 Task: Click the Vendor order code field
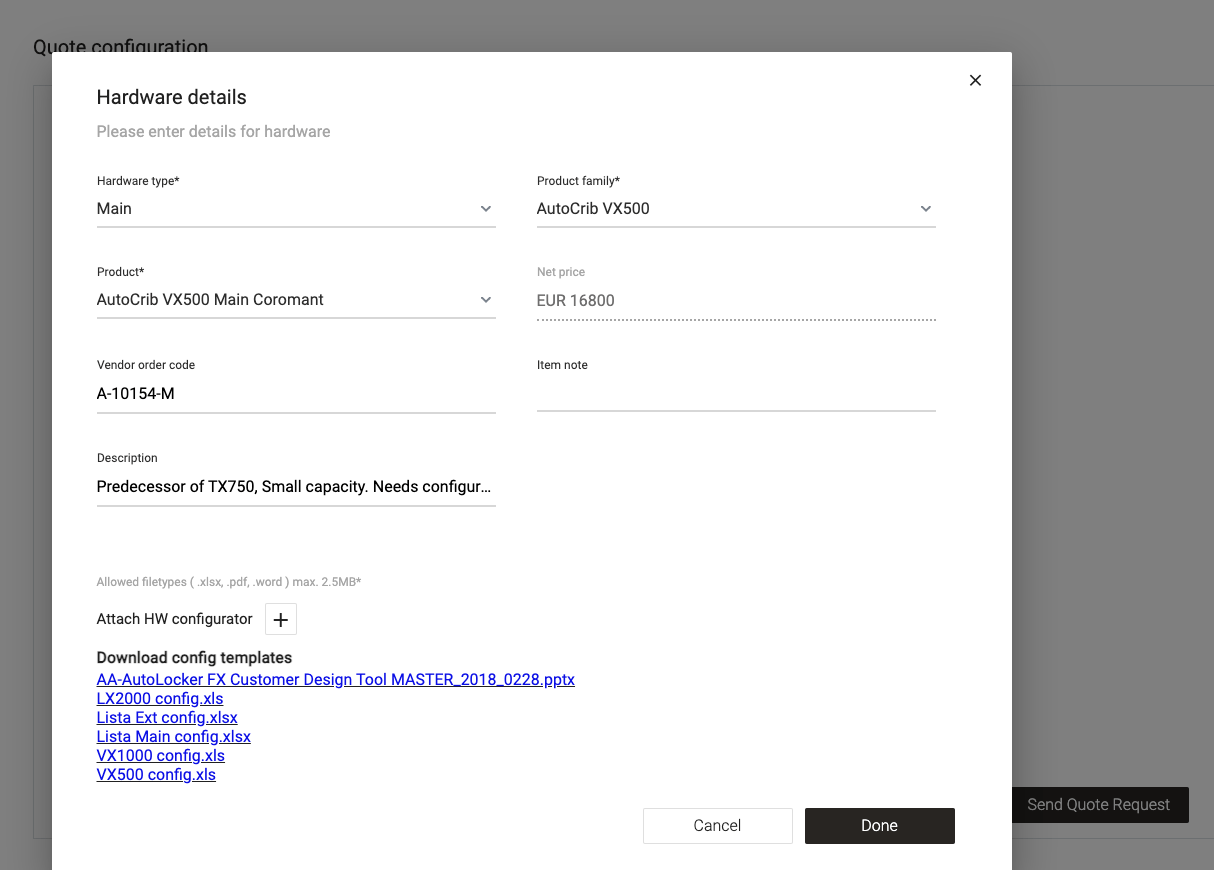pyautogui.click(x=295, y=394)
